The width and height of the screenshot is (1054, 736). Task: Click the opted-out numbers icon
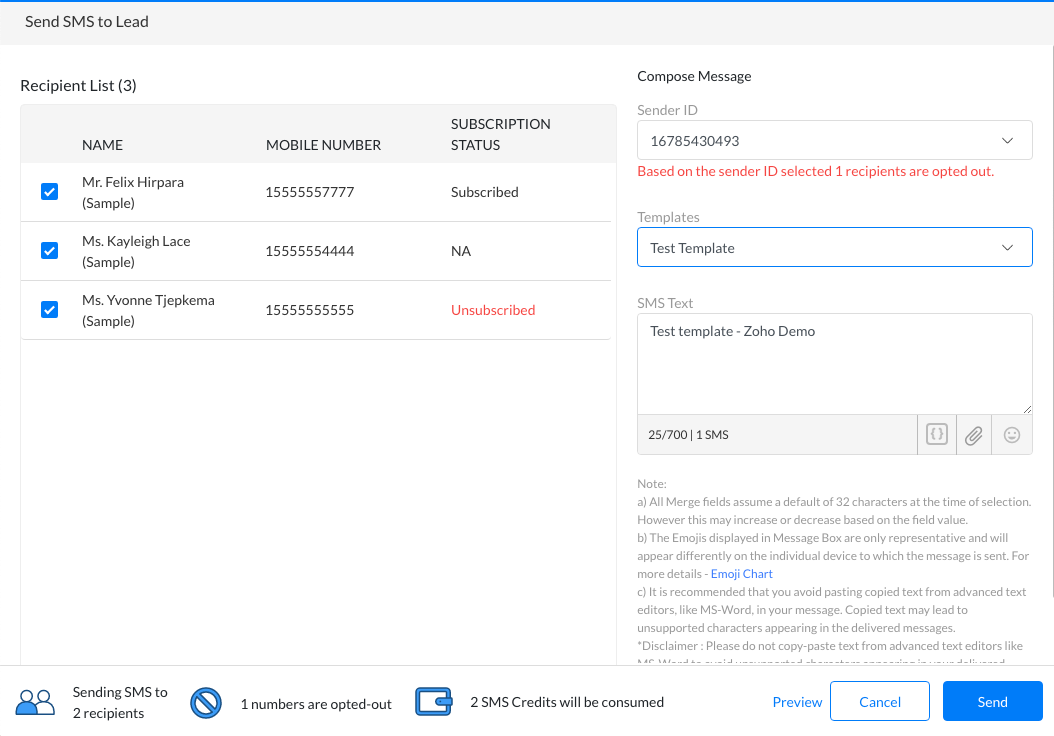pyautogui.click(x=206, y=702)
